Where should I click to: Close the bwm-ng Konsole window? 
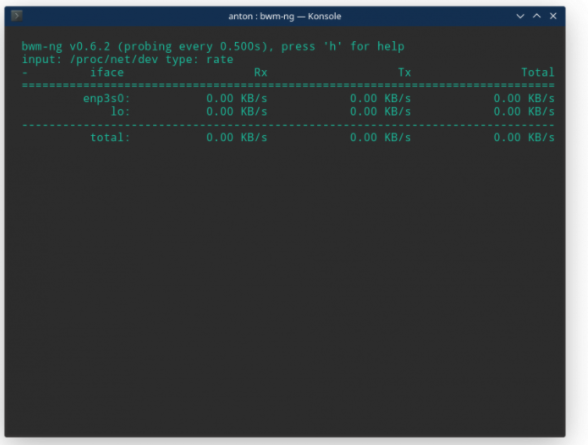[553, 16]
